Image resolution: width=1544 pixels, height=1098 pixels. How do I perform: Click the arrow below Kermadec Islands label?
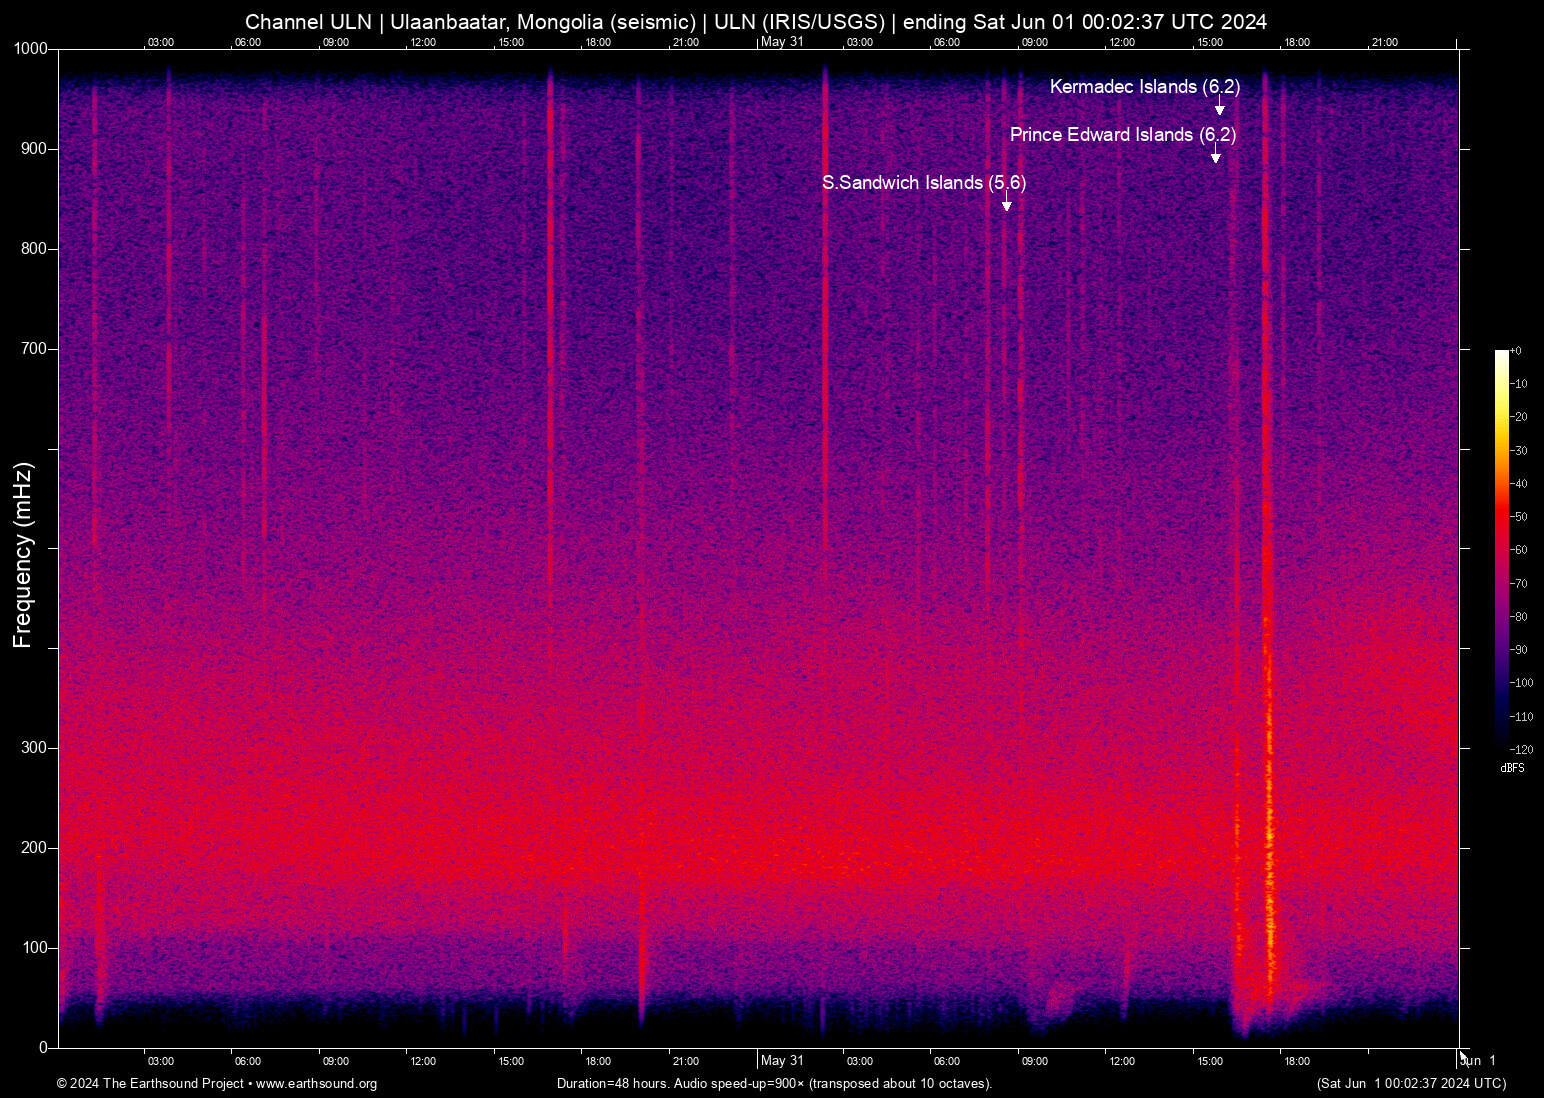pyautogui.click(x=1220, y=108)
